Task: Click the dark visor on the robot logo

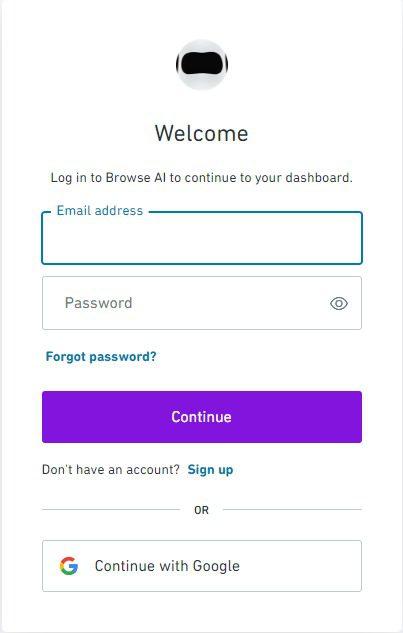Action: (x=202, y=64)
